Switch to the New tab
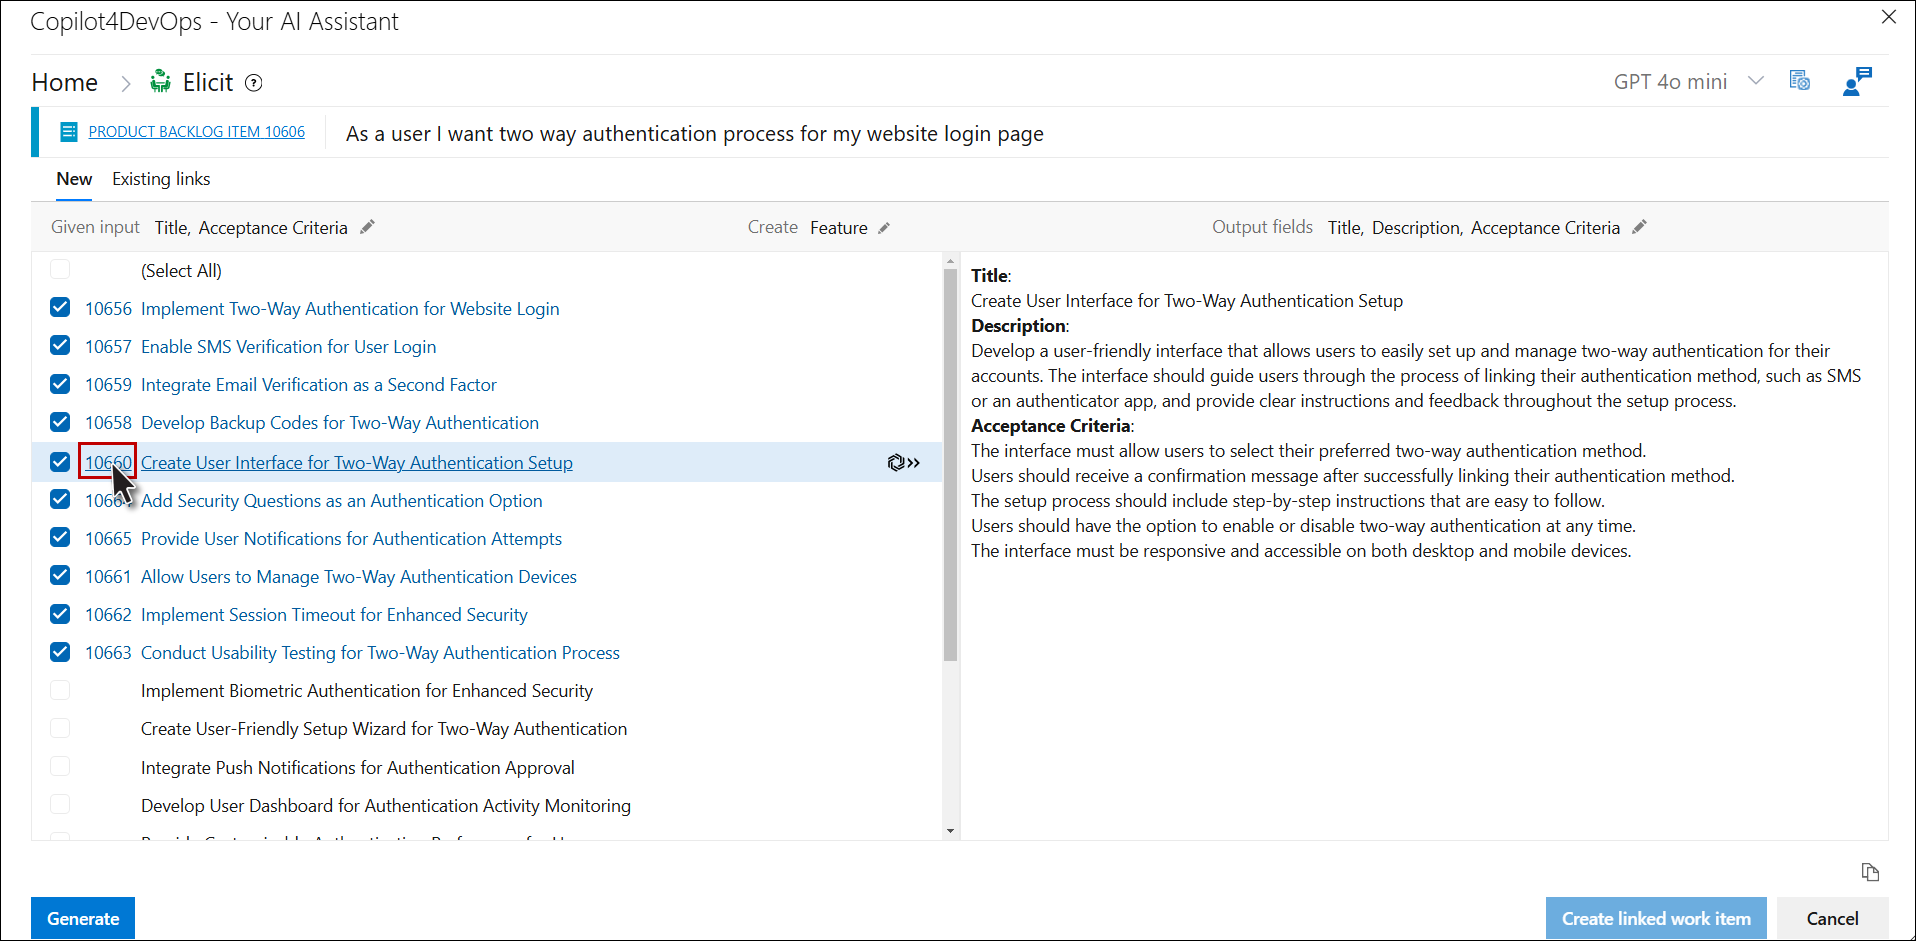 tap(74, 179)
